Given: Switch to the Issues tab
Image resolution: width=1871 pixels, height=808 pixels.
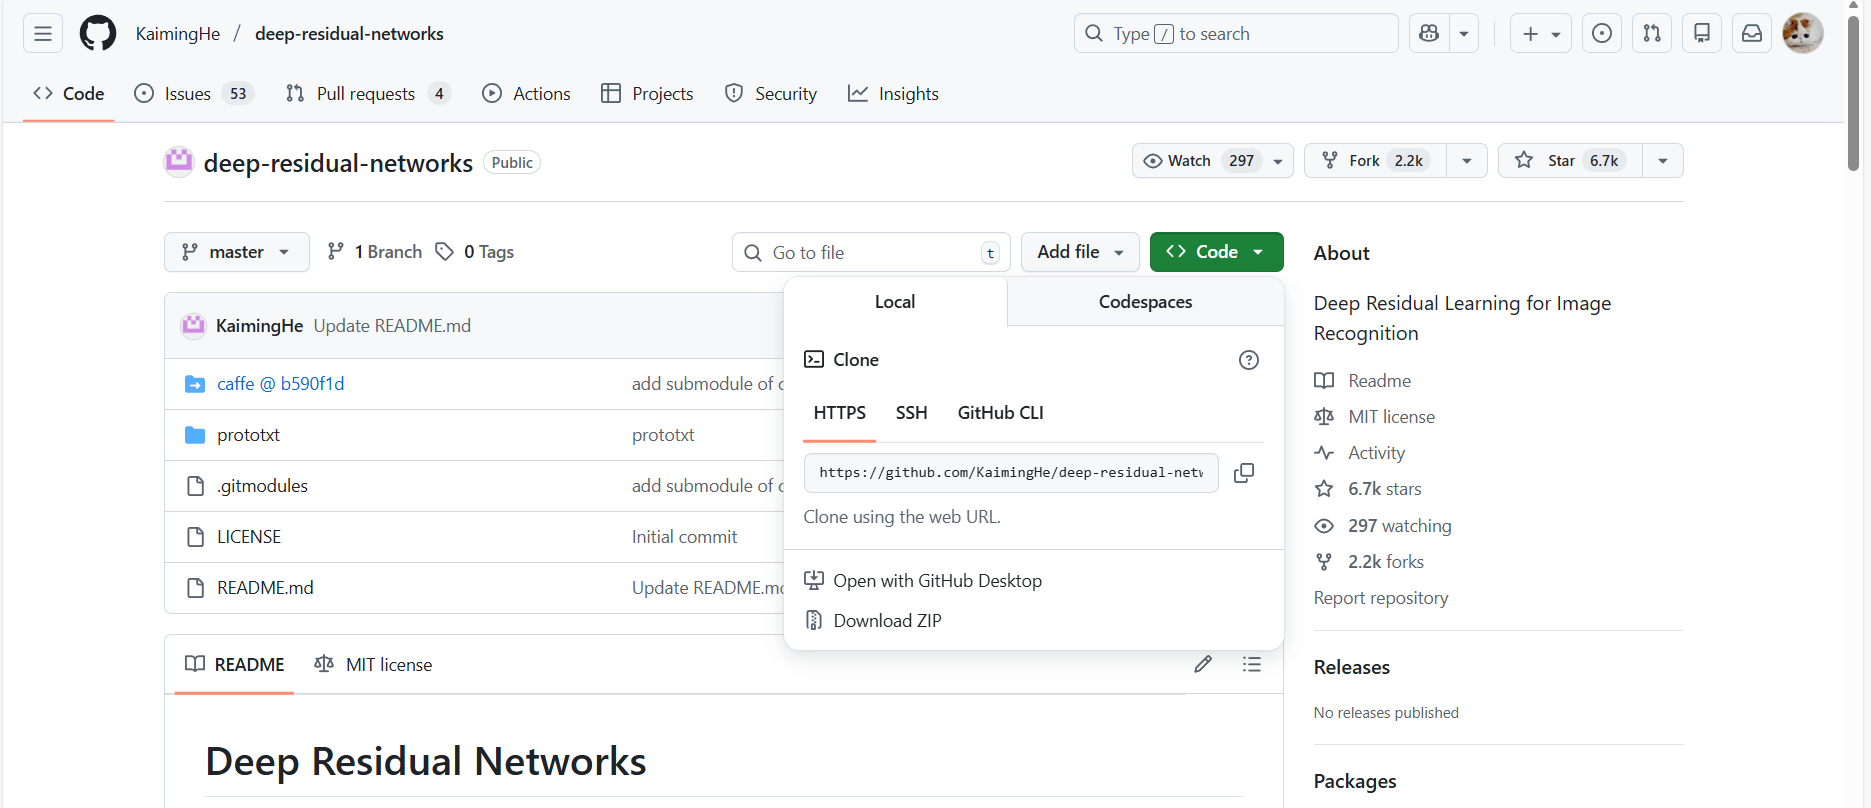Looking at the screenshot, I should tap(194, 94).
